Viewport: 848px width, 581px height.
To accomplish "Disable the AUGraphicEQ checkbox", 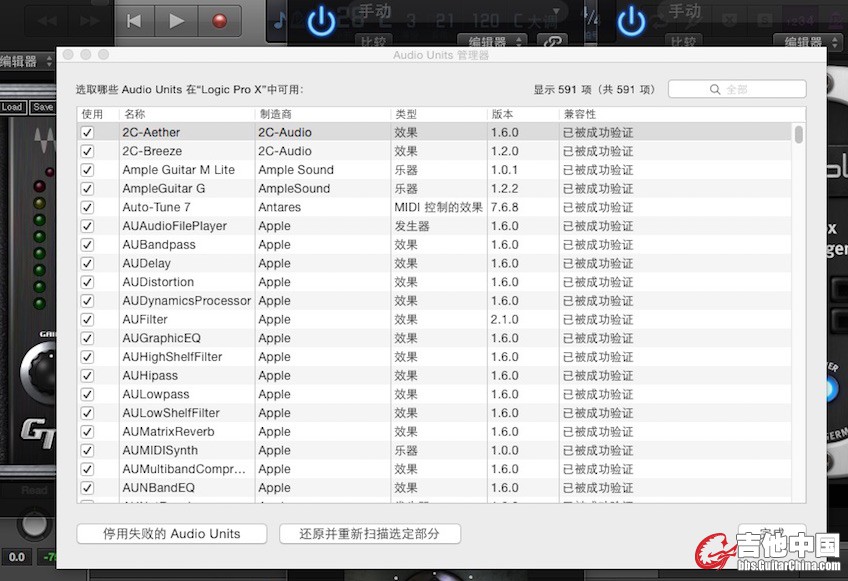I will pos(87,338).
